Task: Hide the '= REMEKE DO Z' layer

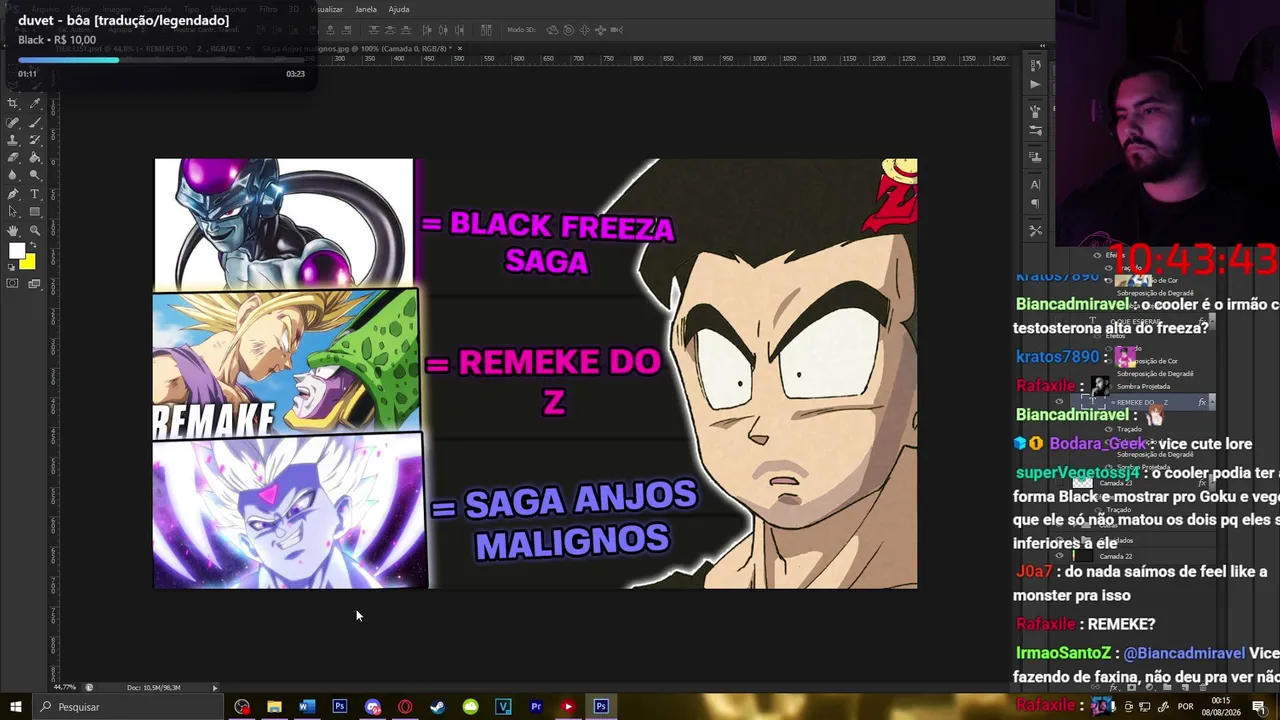Action: [x=1060, y=402]
